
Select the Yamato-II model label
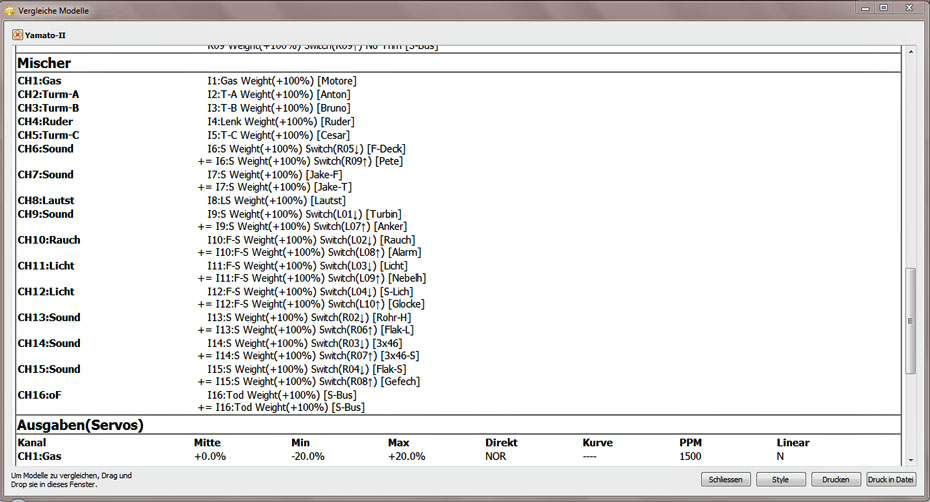[x=46, y=35]
